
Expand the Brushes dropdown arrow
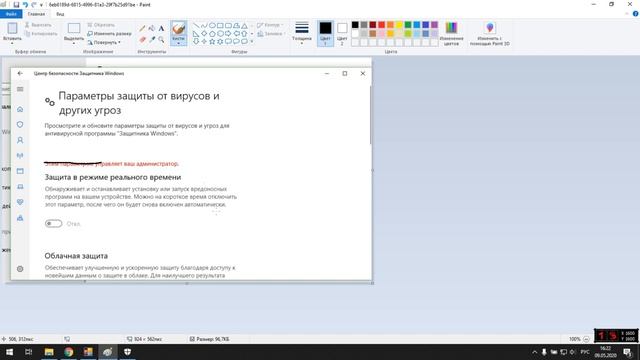click(178, 43)
